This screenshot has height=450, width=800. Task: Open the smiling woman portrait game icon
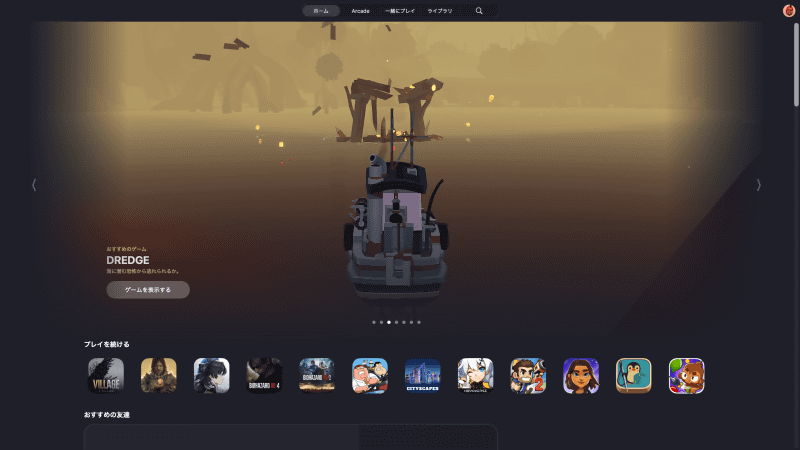point(581,376)
